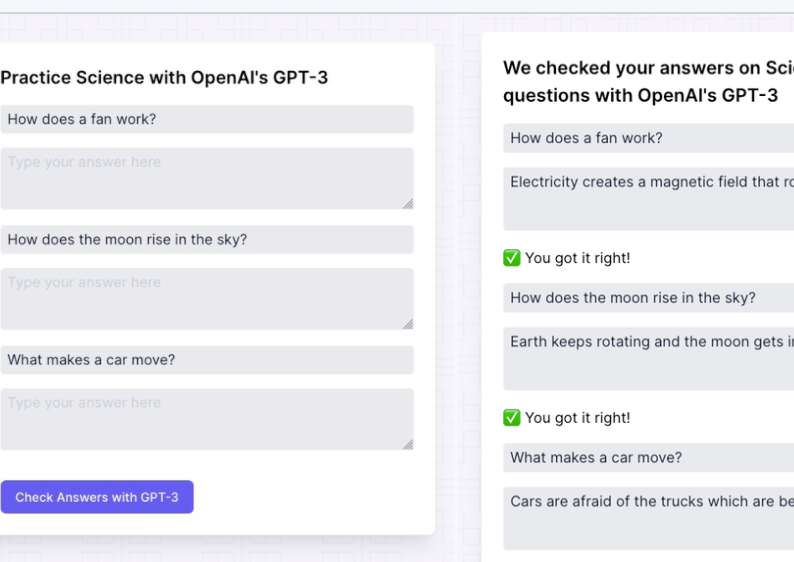Click the resize handle of the fan answer textarea
The width and height of the screenshot is (794, 562).
tap(408, 204)
